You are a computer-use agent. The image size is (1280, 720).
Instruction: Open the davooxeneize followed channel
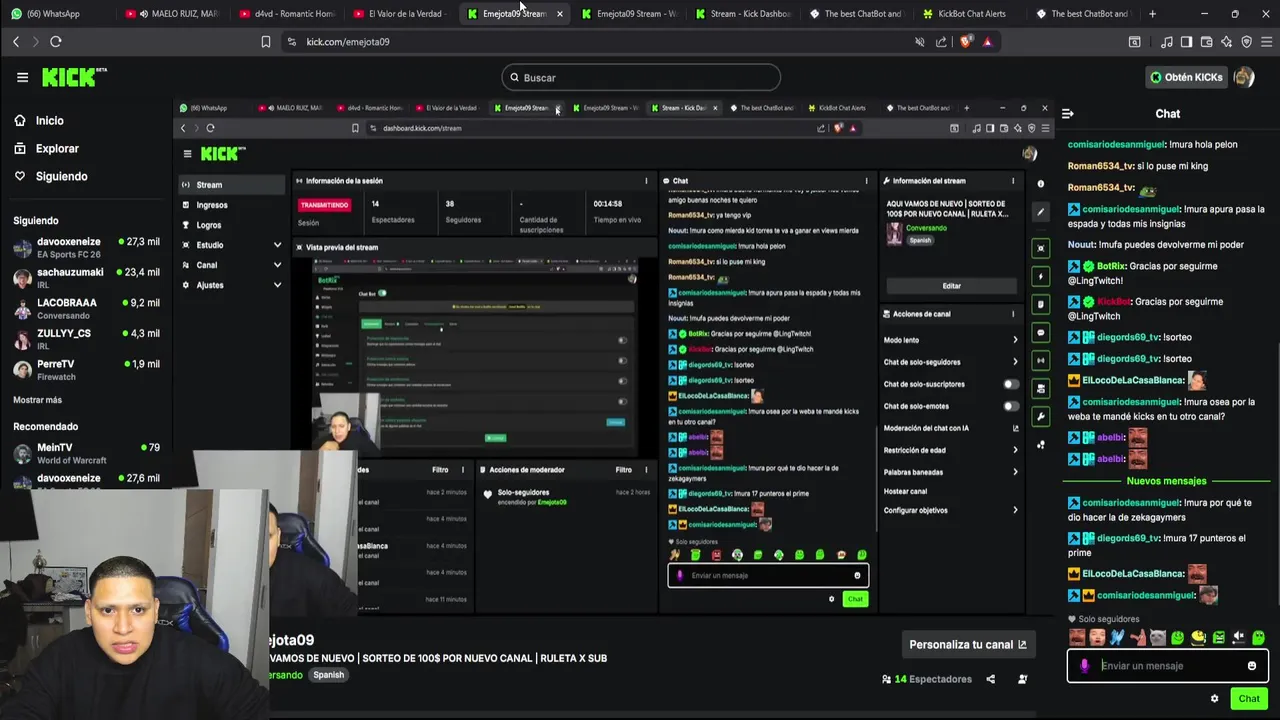click(86, 246)
